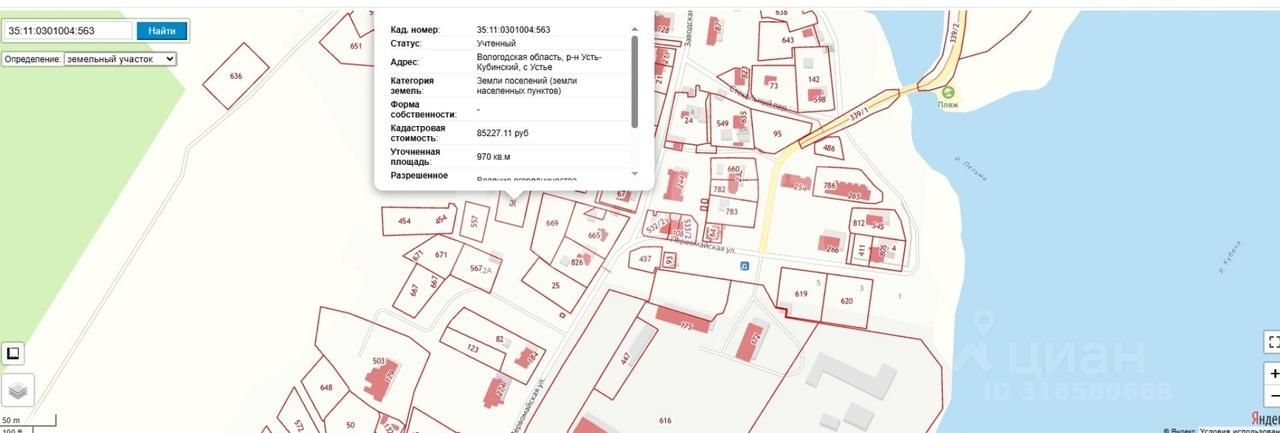
Task: Select parcel 669 on the map
Action: click(x=552, y=223)
